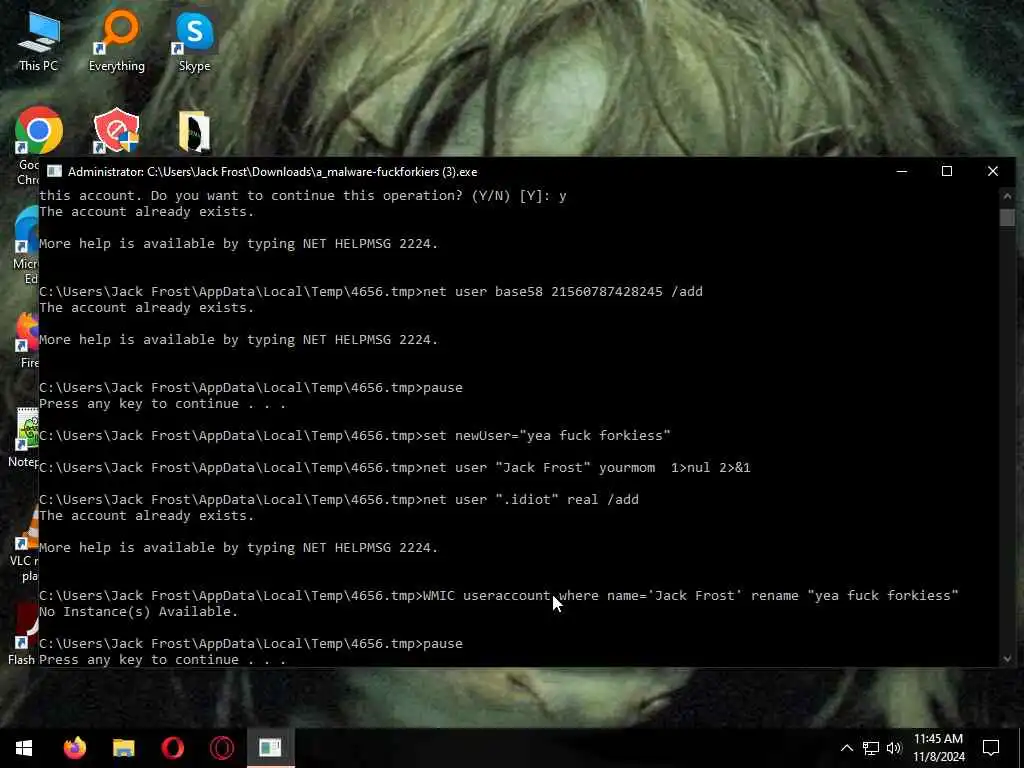Open the yellow folder desktop icon
Viewport: 1024px width, 768px height.
coord(194,131)
